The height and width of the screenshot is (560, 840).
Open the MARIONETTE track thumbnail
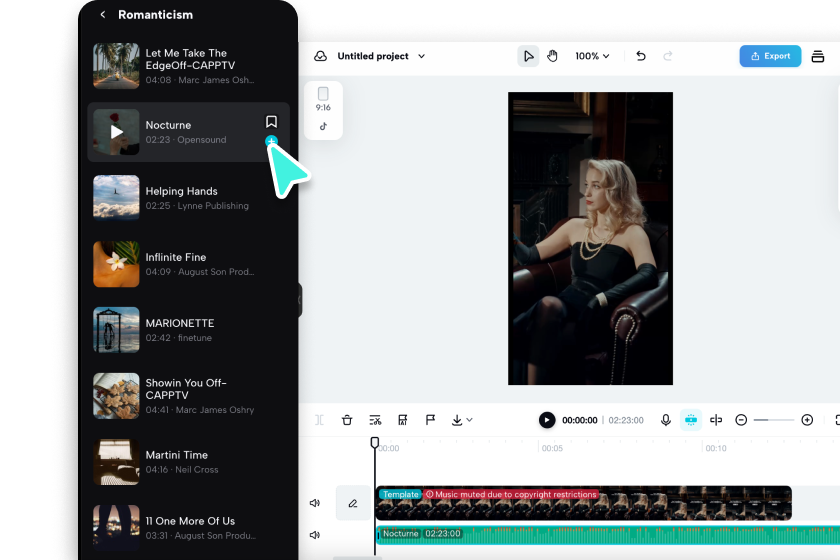click(116, 330)
